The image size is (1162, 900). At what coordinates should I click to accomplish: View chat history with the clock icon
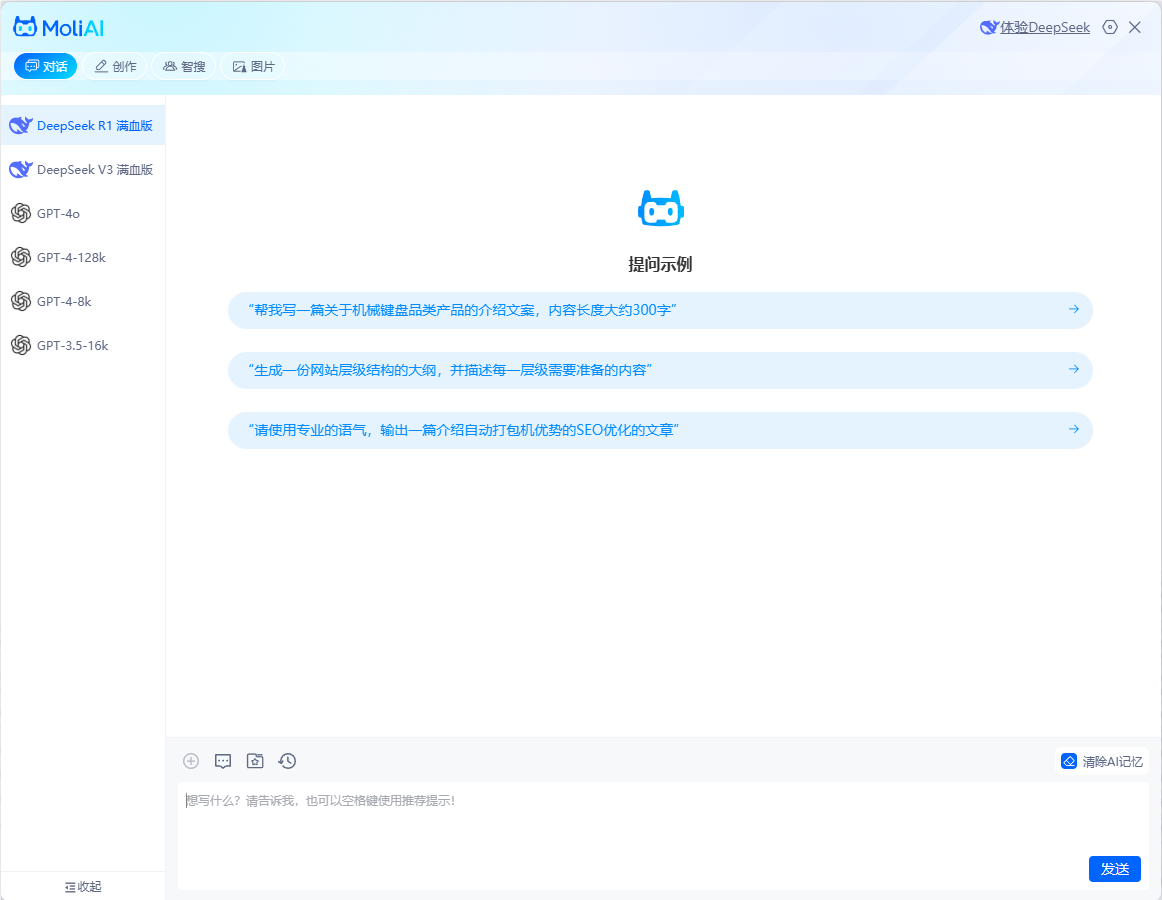point(287,761)
